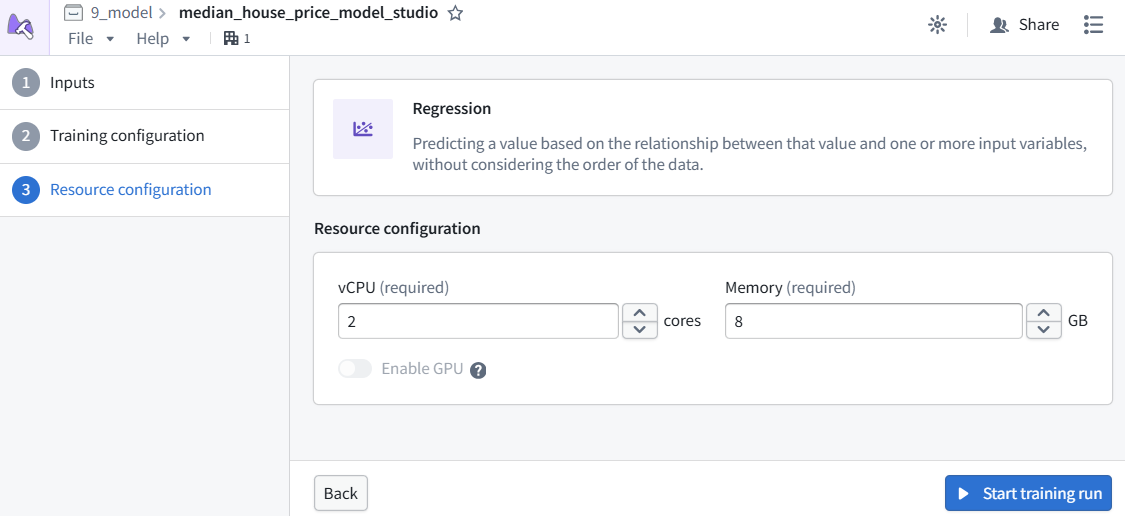Click the Model Studio app logo icon
Screen dimensions: 1125x516
(22, 26)
